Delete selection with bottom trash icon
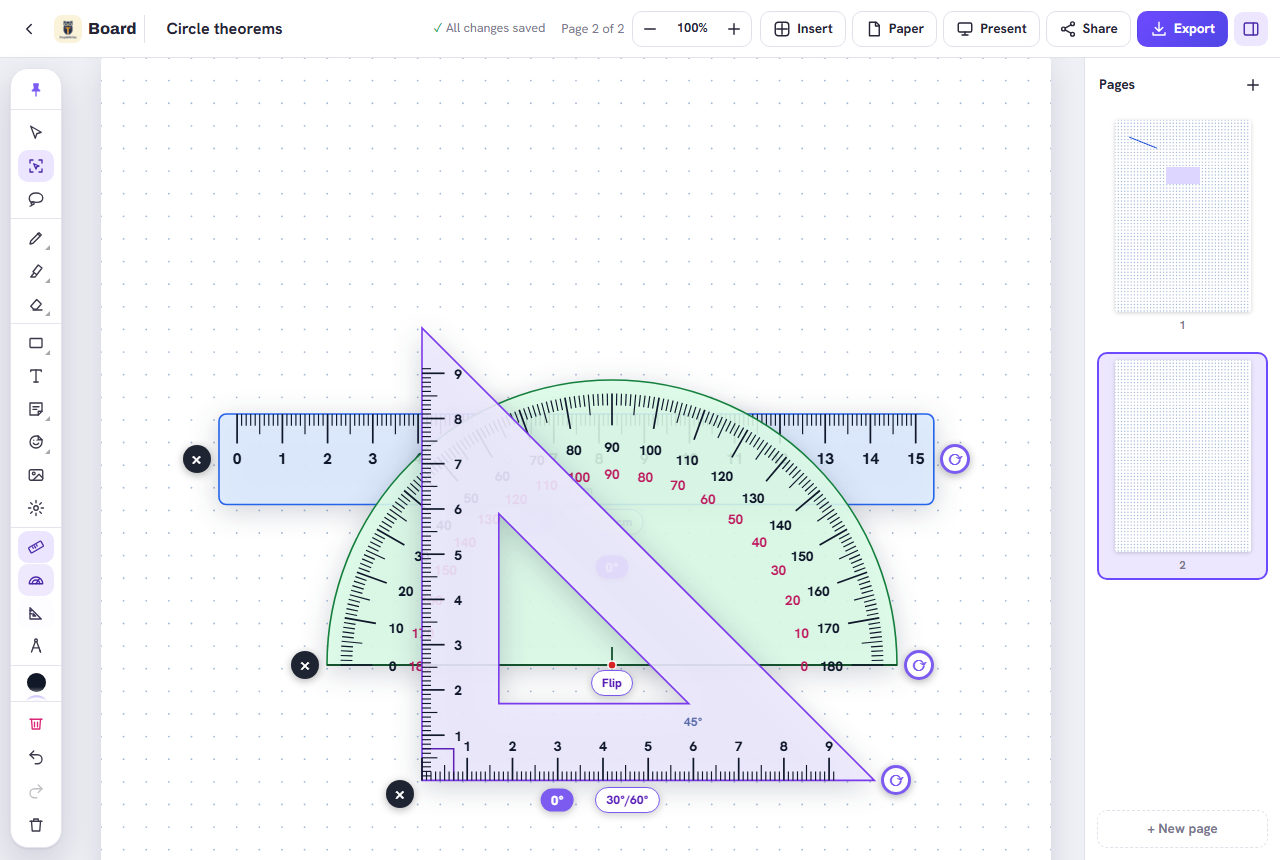1280x860 pixels. pyautogui.click(x=36, y=825)
